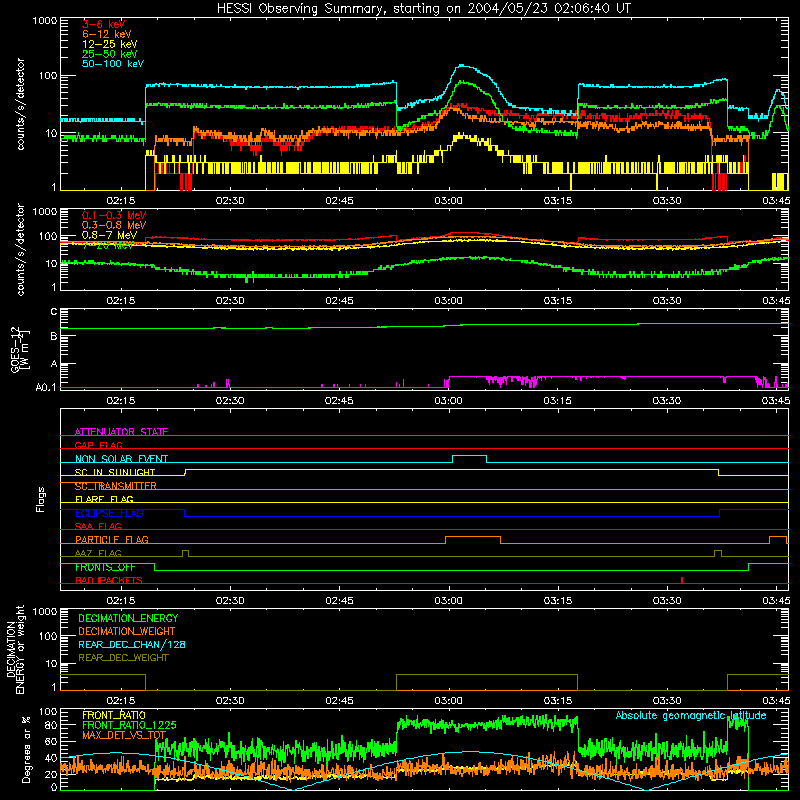Click counts/s/detector axis title of MeV panel
Image resolution: width=800 pixels, height=800 pixels.
point(20,249)
